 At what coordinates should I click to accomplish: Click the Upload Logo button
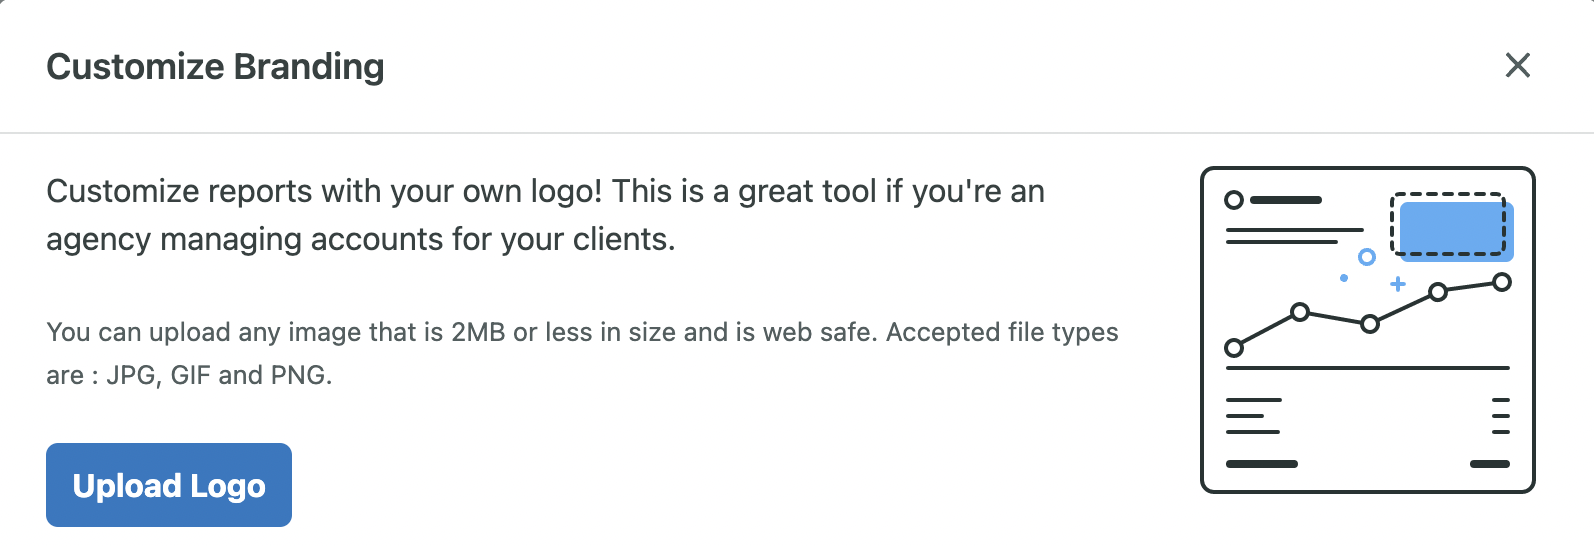pos(169,485)
